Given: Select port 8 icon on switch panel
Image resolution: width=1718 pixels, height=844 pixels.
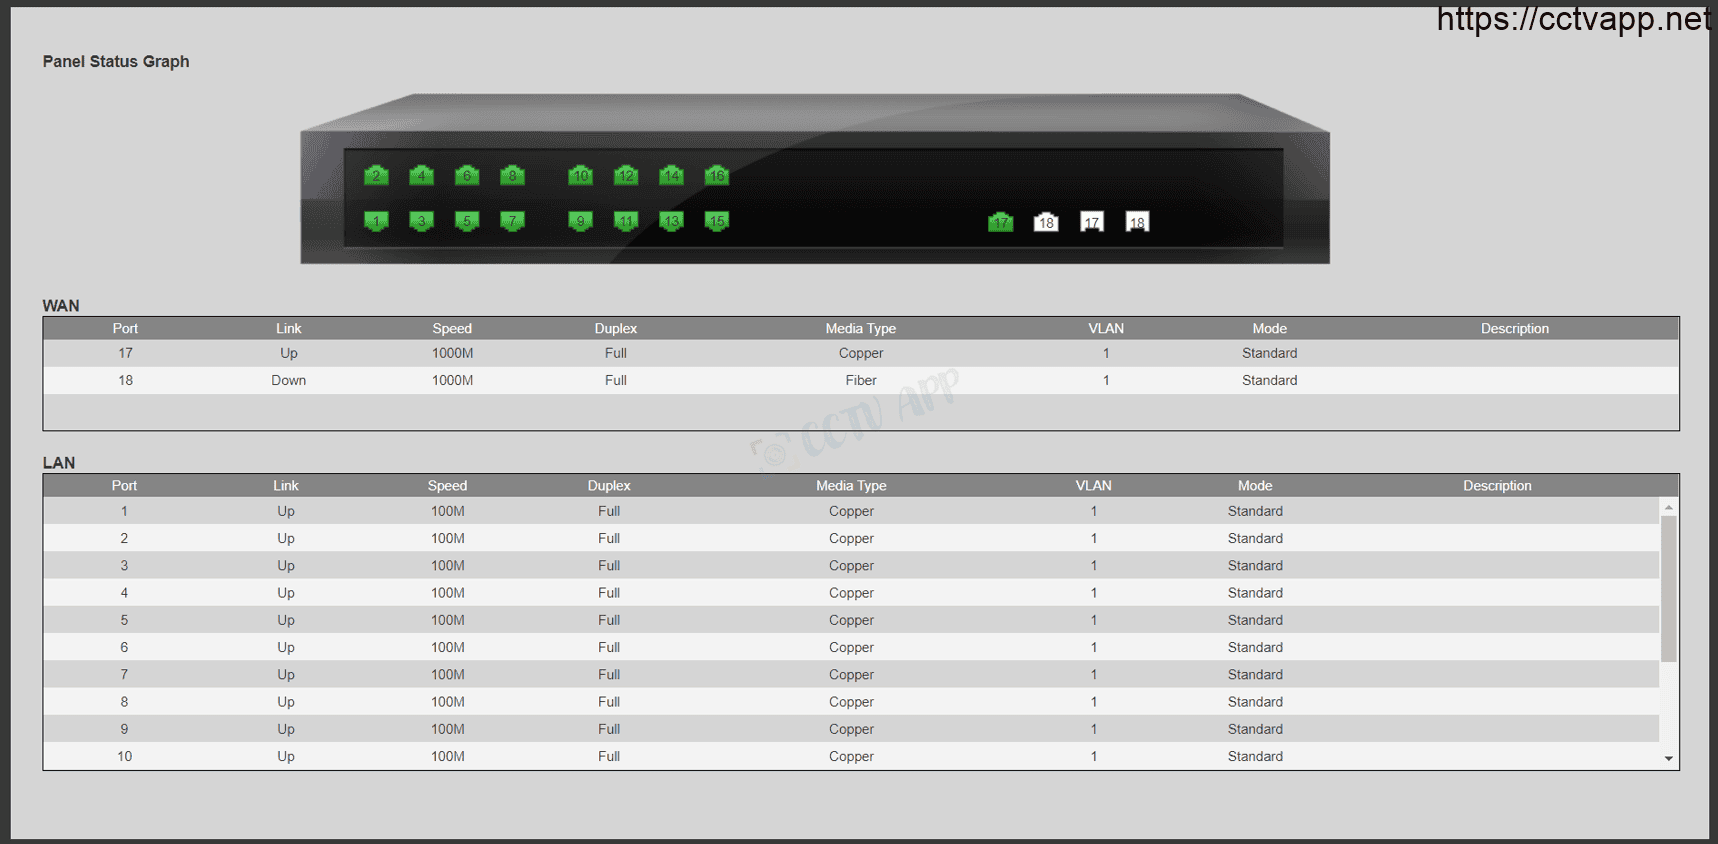Looking at the screenshot, I should coord(512,175).
